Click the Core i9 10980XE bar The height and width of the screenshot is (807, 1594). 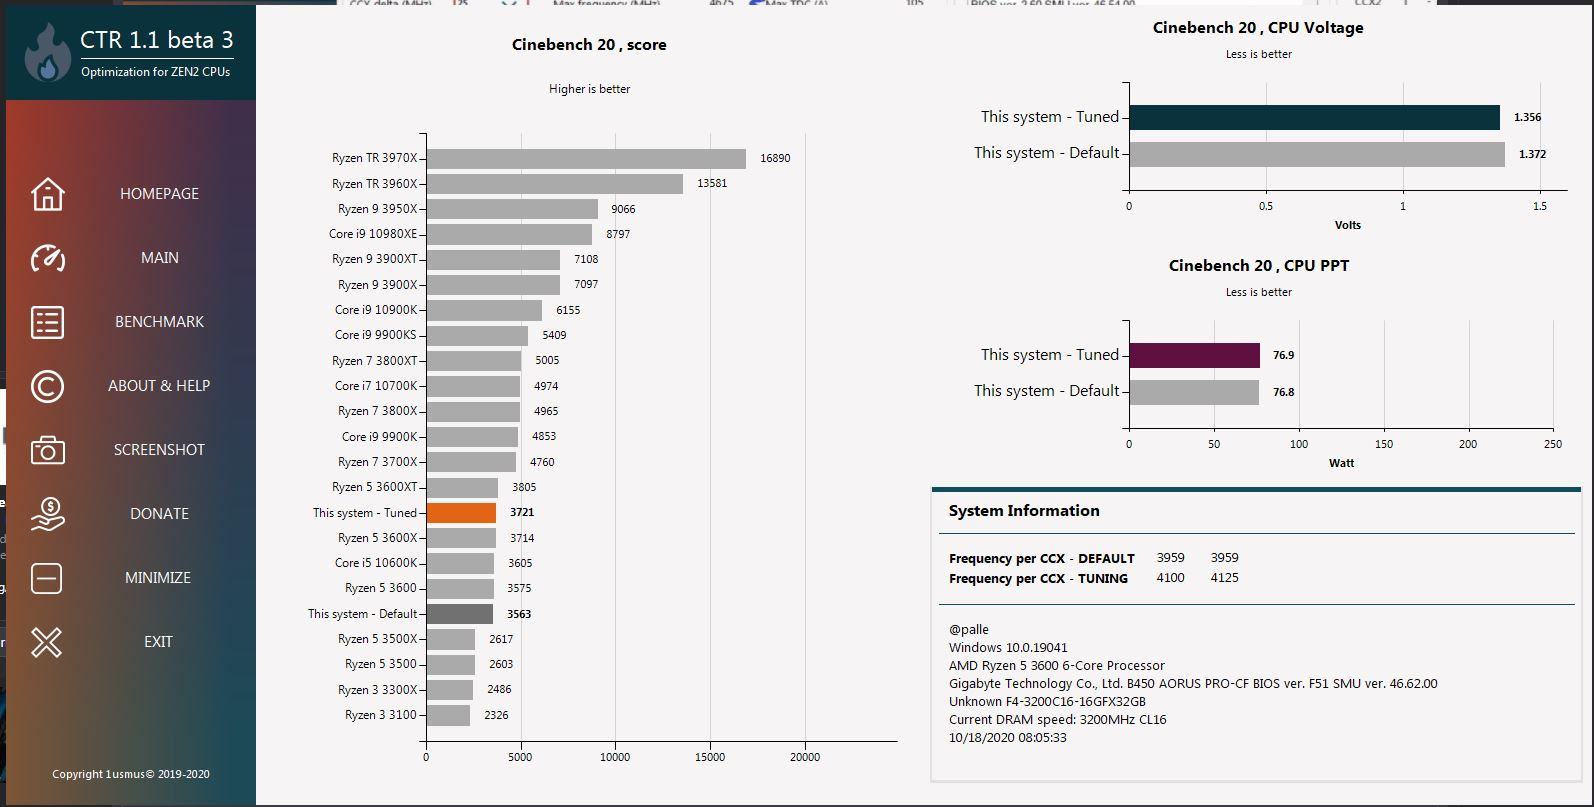(509, 234)
